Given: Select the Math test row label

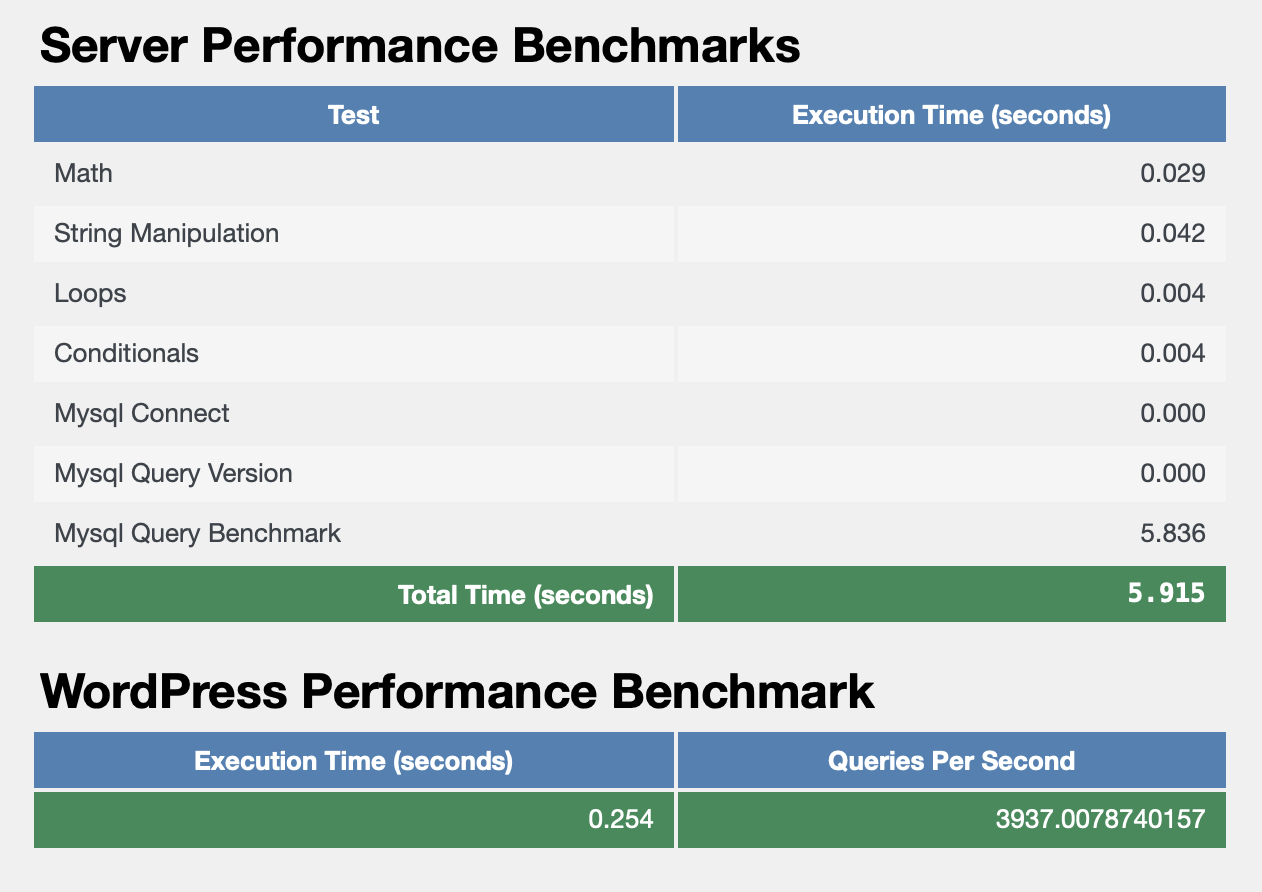Looking at the screenshot, I should click(83, 174).
